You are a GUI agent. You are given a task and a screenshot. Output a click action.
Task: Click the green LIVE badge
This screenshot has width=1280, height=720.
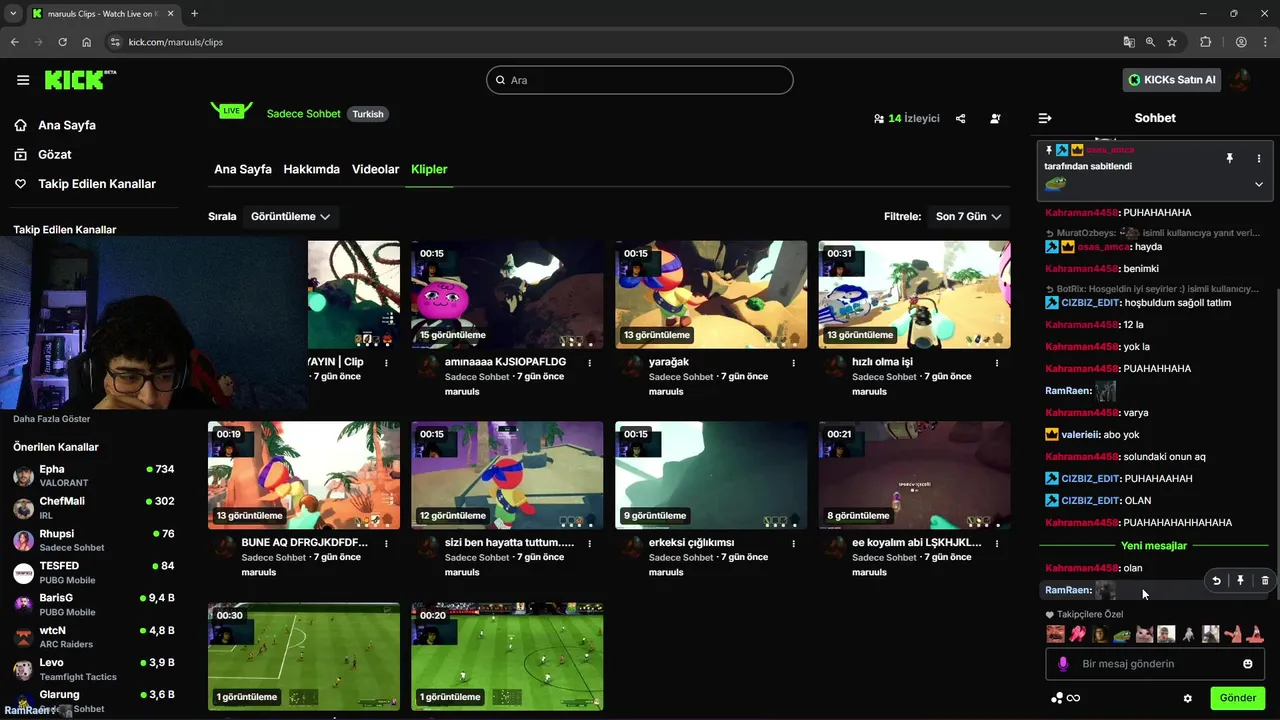point(231,110)
